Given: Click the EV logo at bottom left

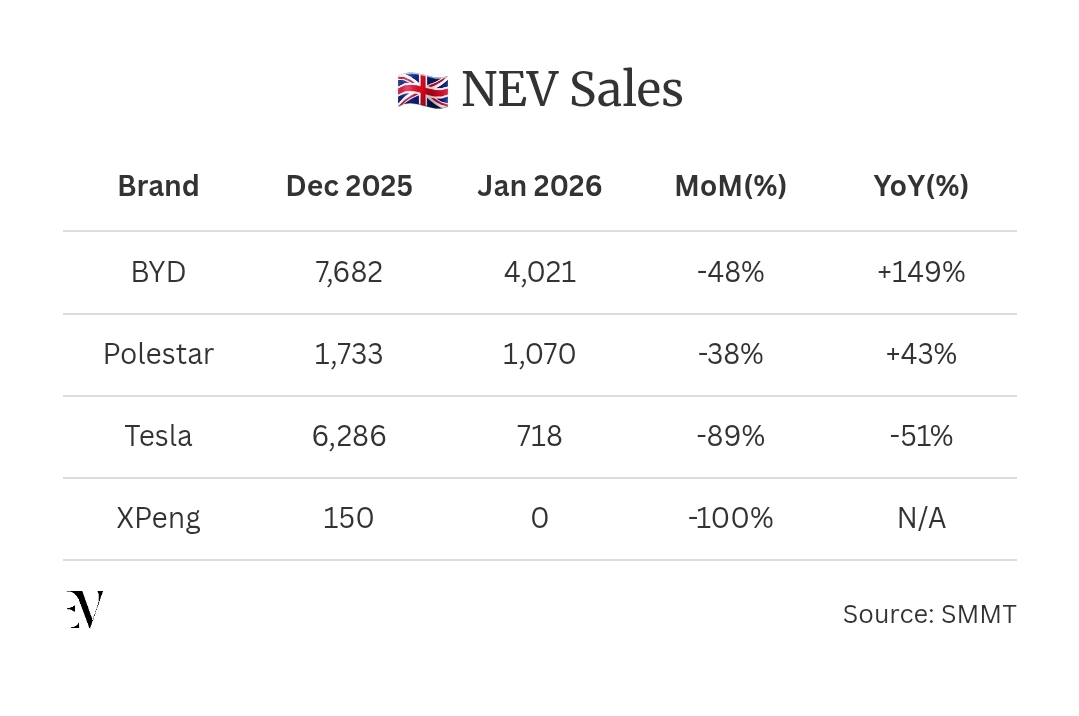Looking at the screenshot, I should pyautogui.click(x=85, y=609).
